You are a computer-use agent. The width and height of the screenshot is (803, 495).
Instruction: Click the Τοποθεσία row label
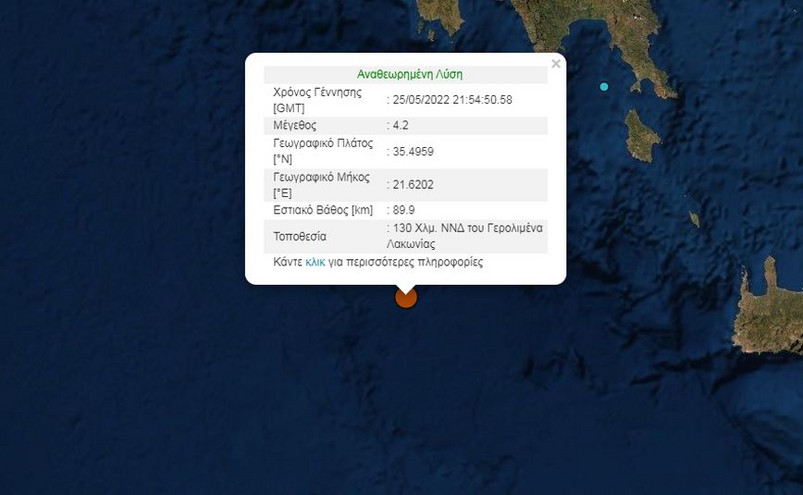pyautogui.click(x=300, y=236)
